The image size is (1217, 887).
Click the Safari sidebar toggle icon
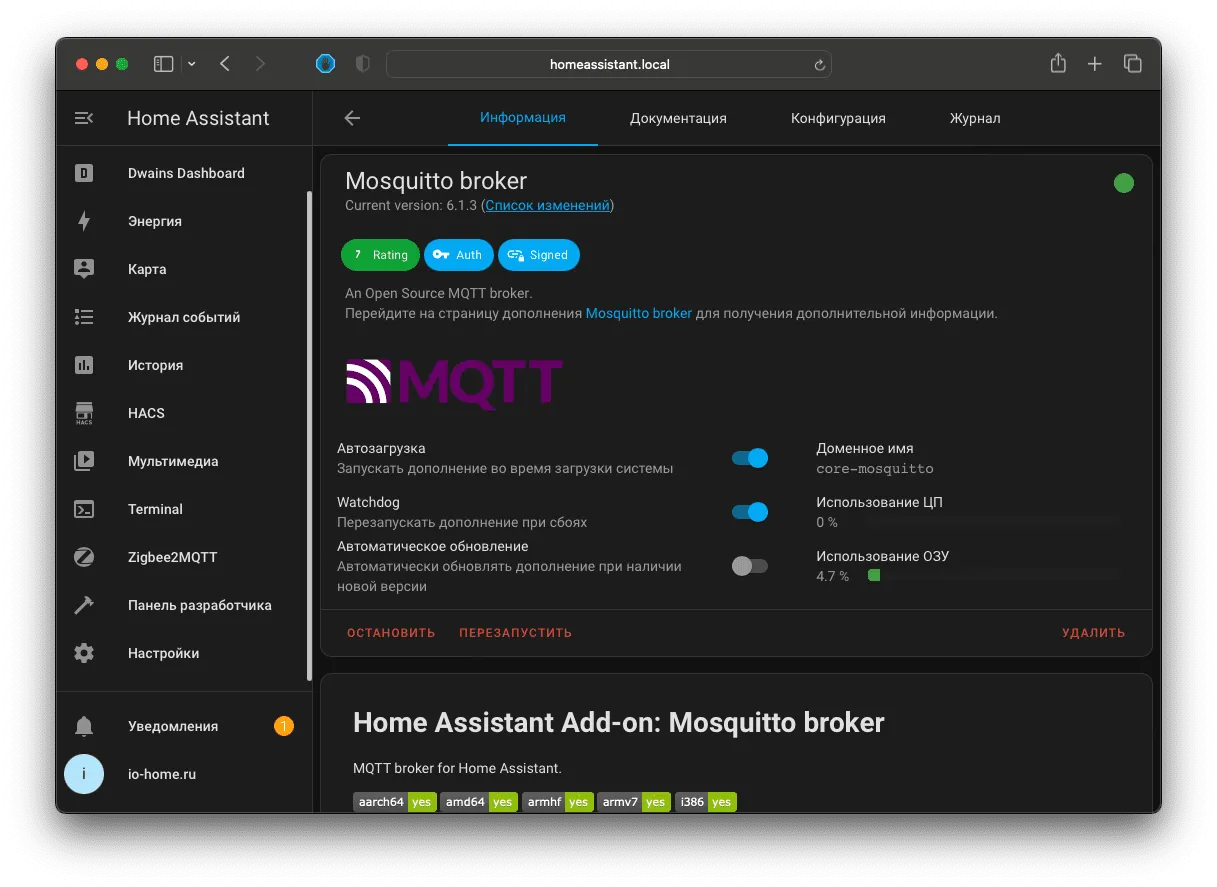[x=163, y=64]
